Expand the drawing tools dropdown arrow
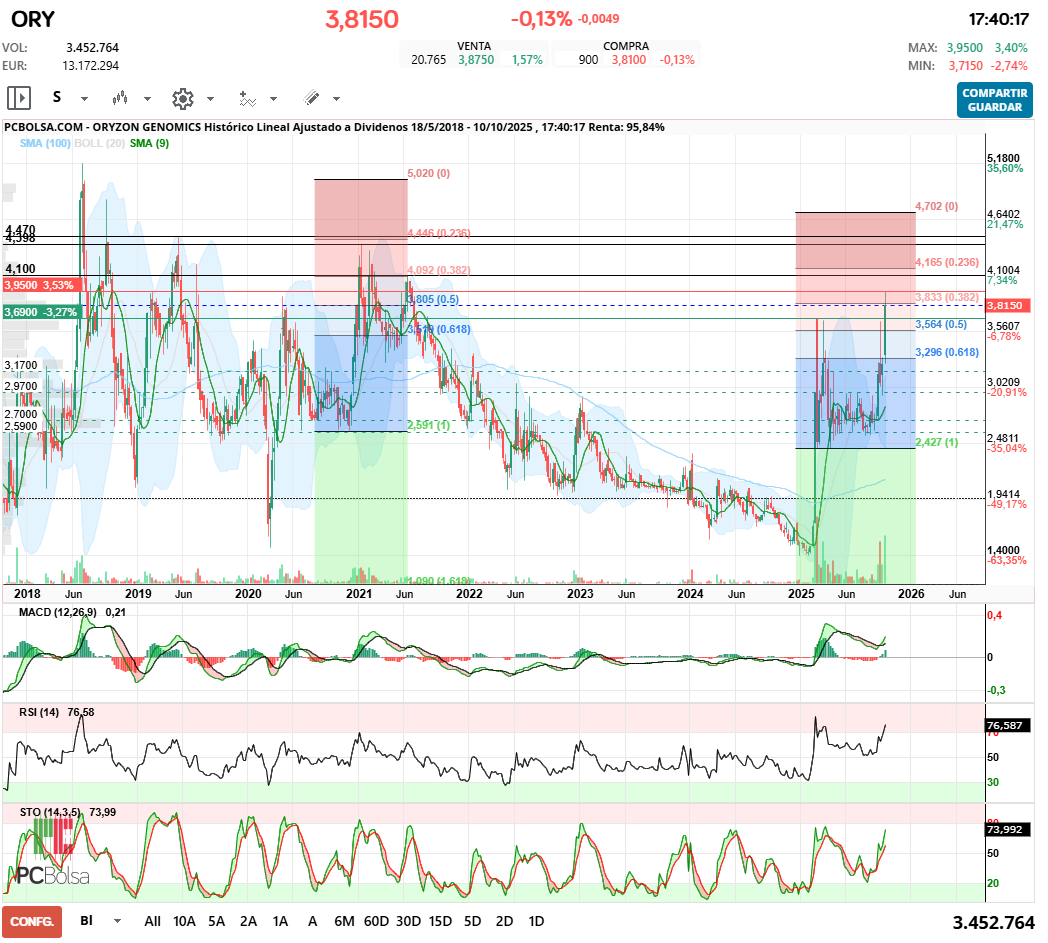1048x943 pixels. (x=336, y=99)
